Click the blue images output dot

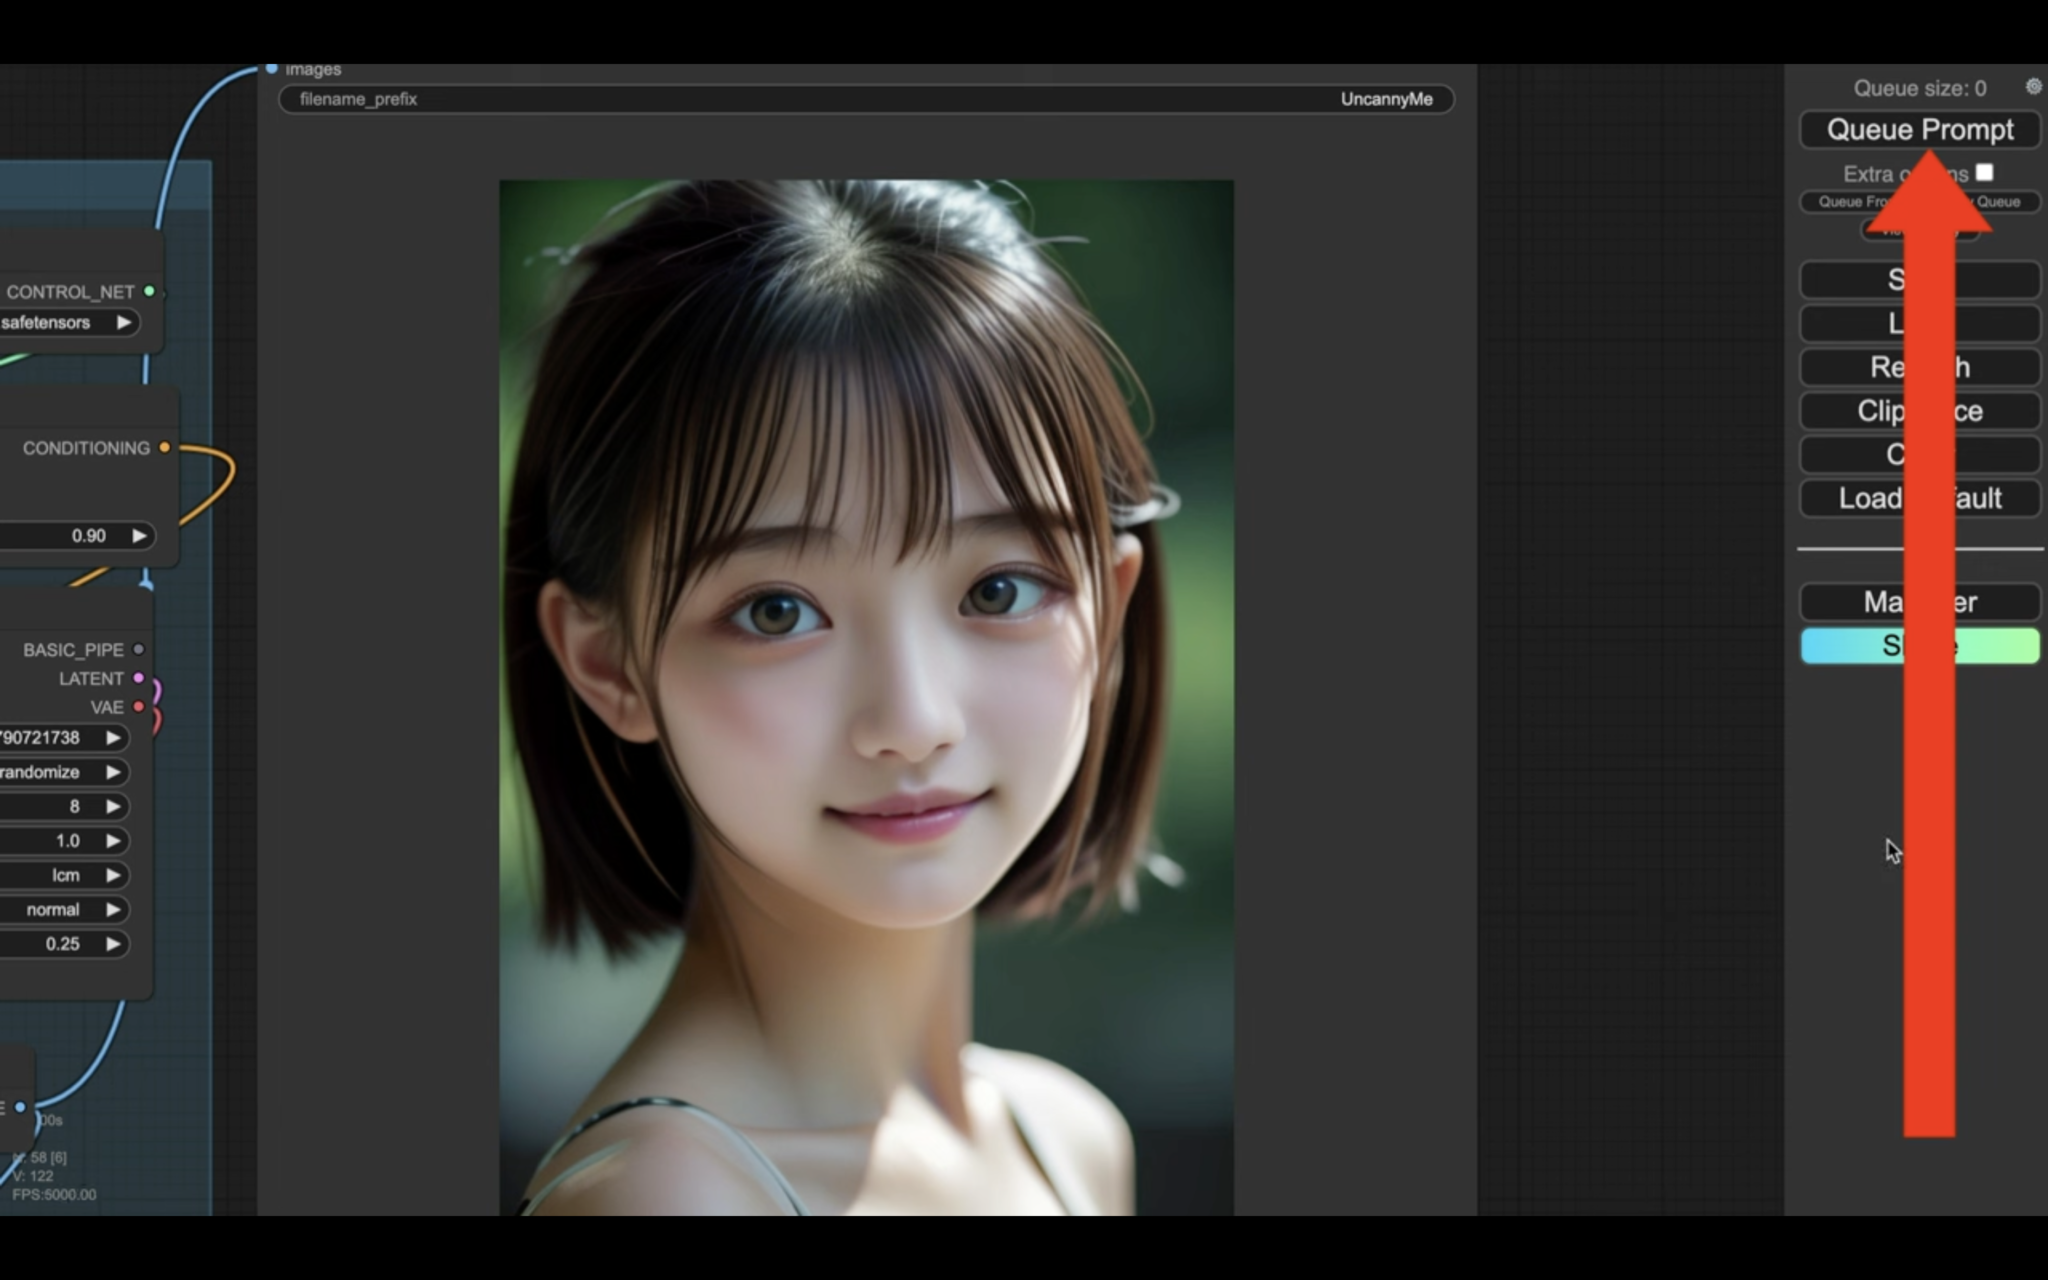tap(271, 69)
